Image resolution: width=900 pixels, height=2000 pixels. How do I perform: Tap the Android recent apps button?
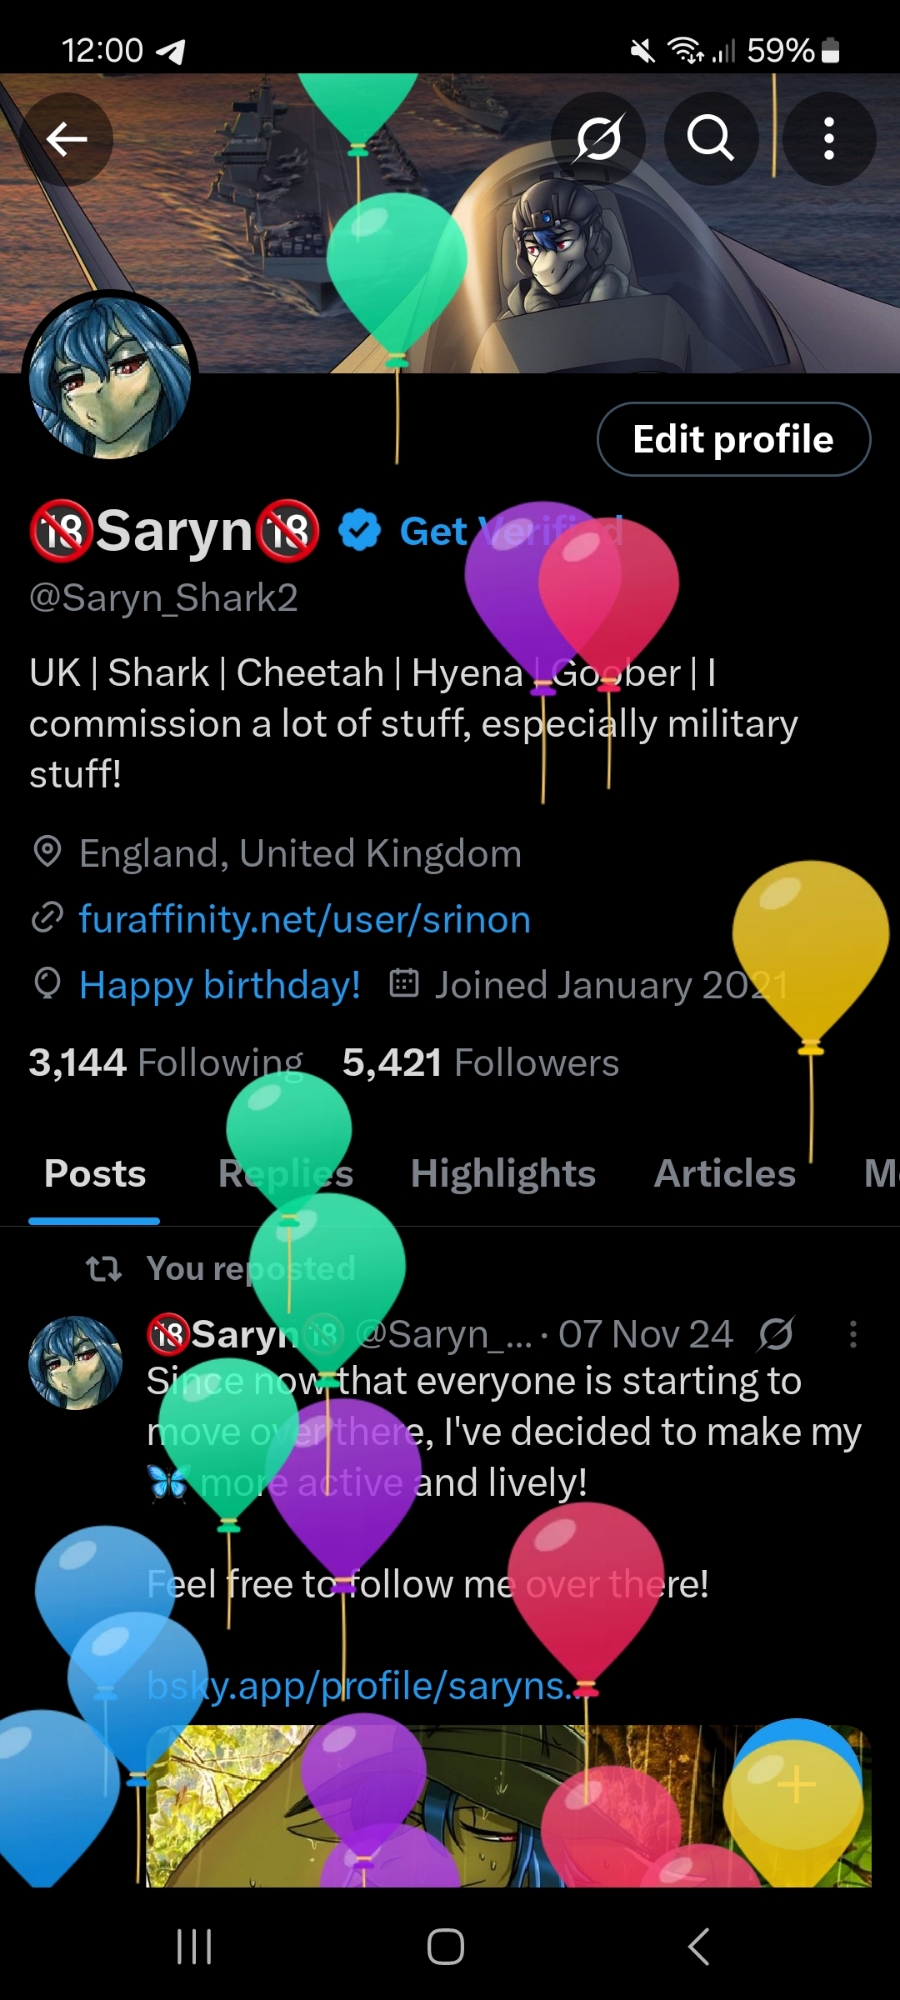(x=194, y=1946)
